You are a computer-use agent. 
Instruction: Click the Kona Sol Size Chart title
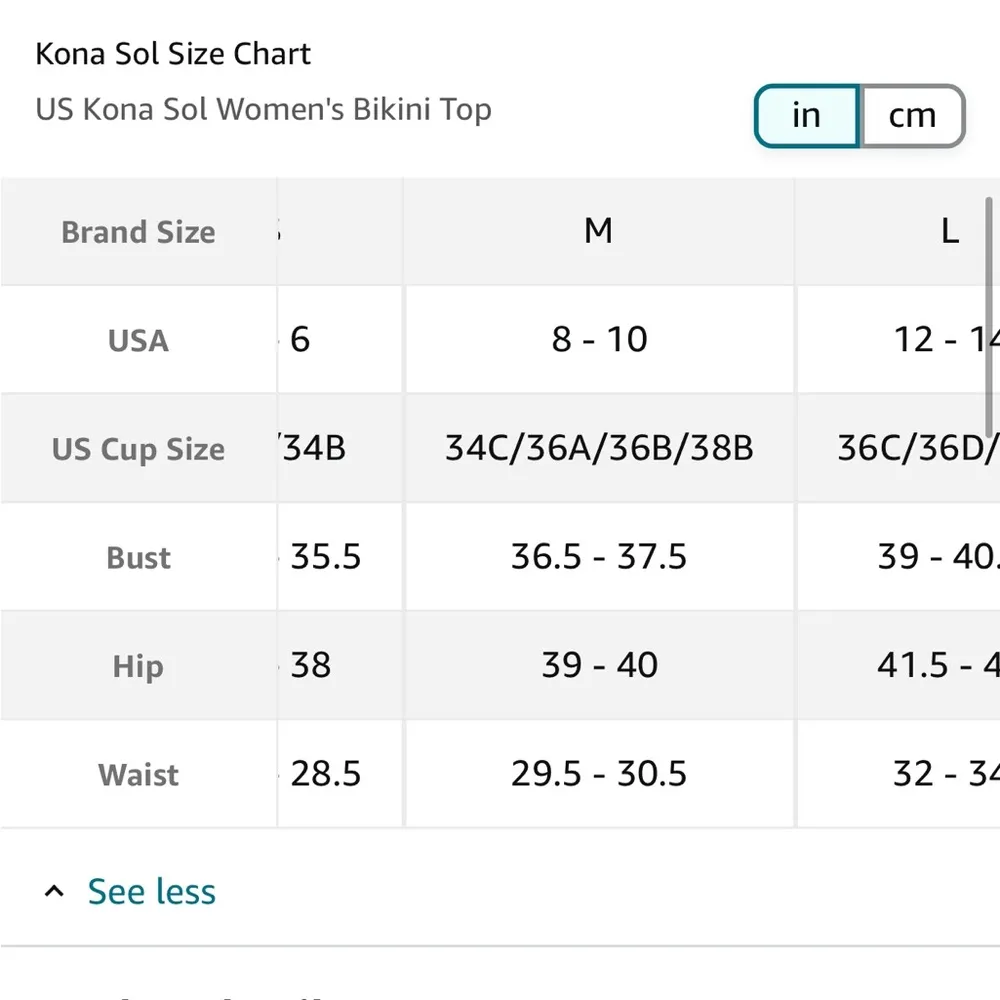[173, 53]
